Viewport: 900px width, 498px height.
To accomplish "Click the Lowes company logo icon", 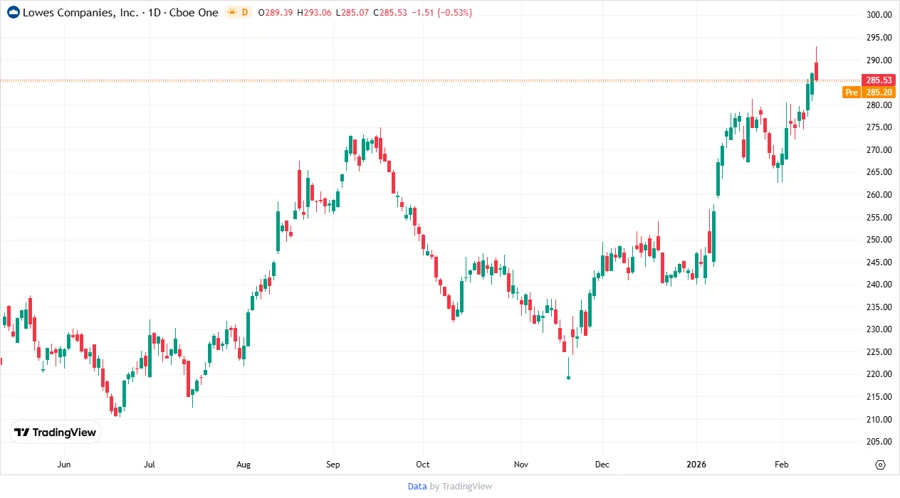I will 13,12.
